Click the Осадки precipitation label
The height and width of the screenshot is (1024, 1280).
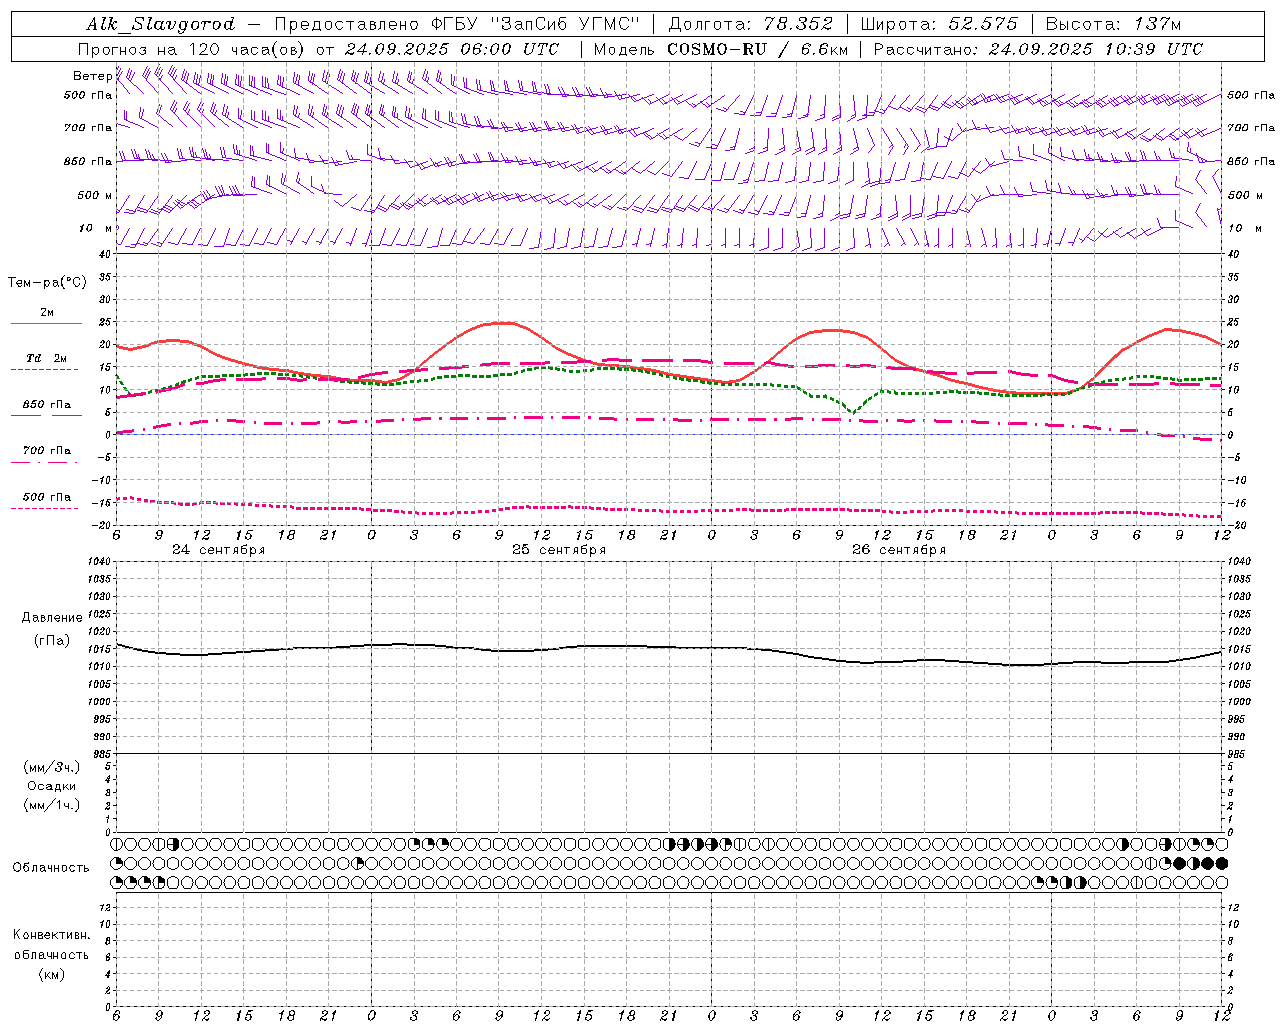(52, 786)
